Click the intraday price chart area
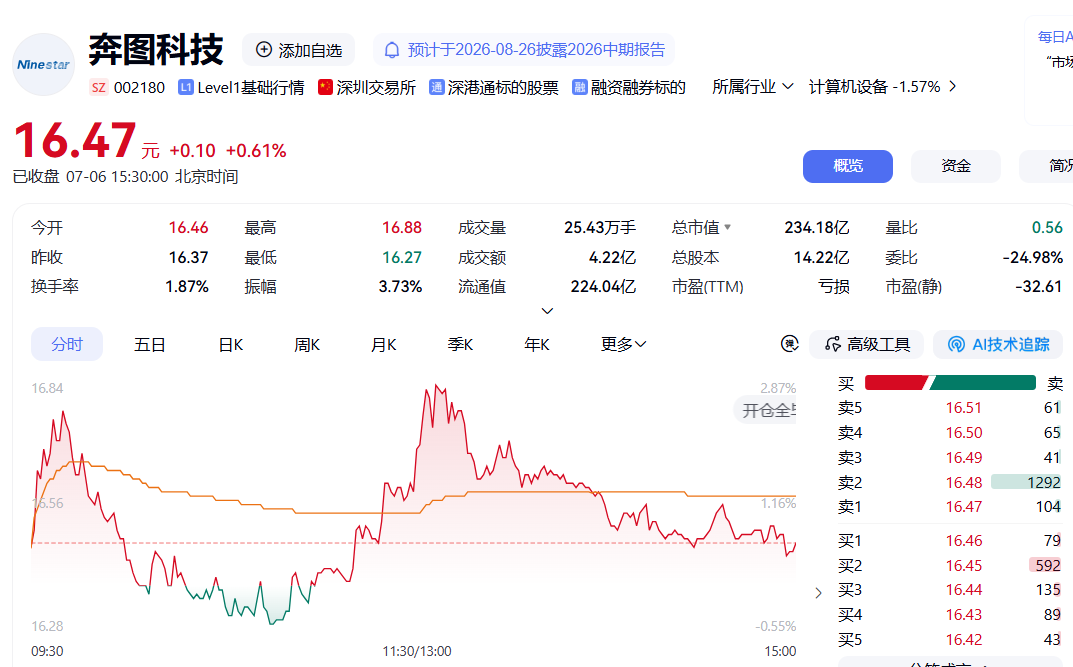 coord(413,506)
